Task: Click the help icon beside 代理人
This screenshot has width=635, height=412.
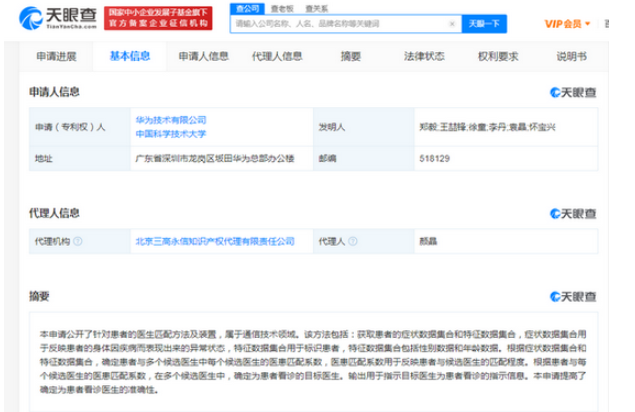Action: 353,241
